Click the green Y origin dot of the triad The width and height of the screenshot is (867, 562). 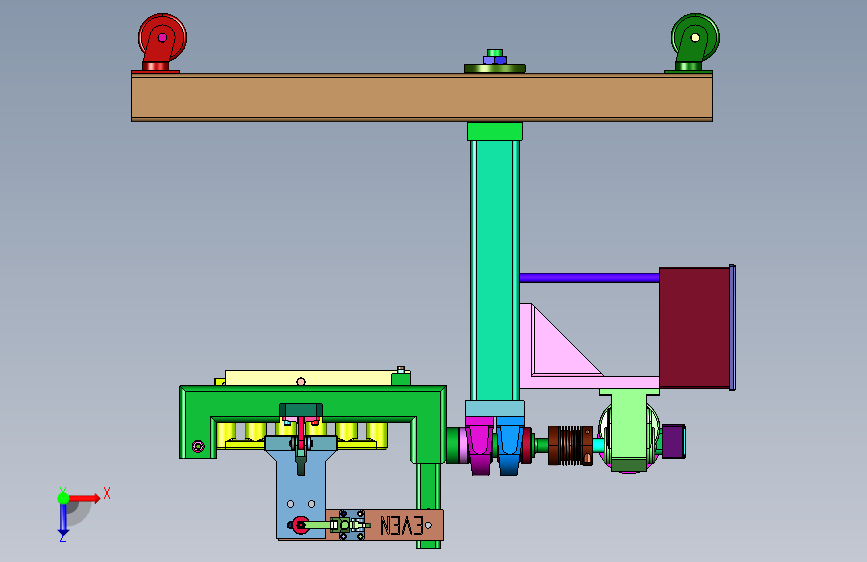tap(63, 498)
